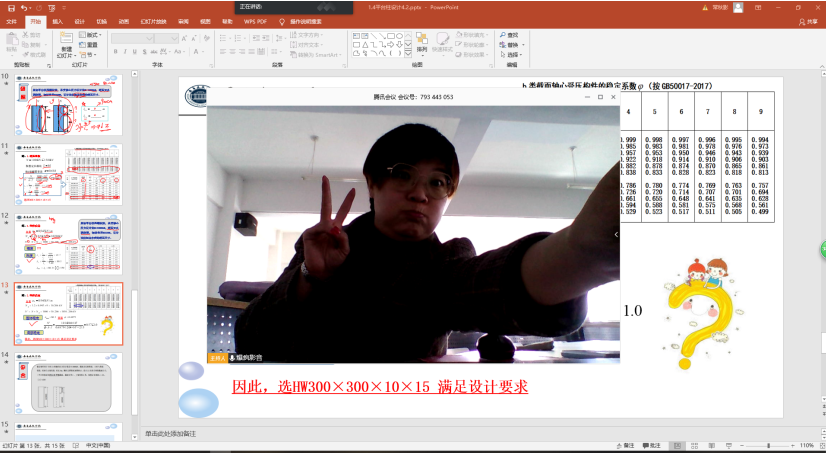The image size is (826, 453).
Task: Click the Clear Formatting eraser icon
Action: tap(207, 38)
